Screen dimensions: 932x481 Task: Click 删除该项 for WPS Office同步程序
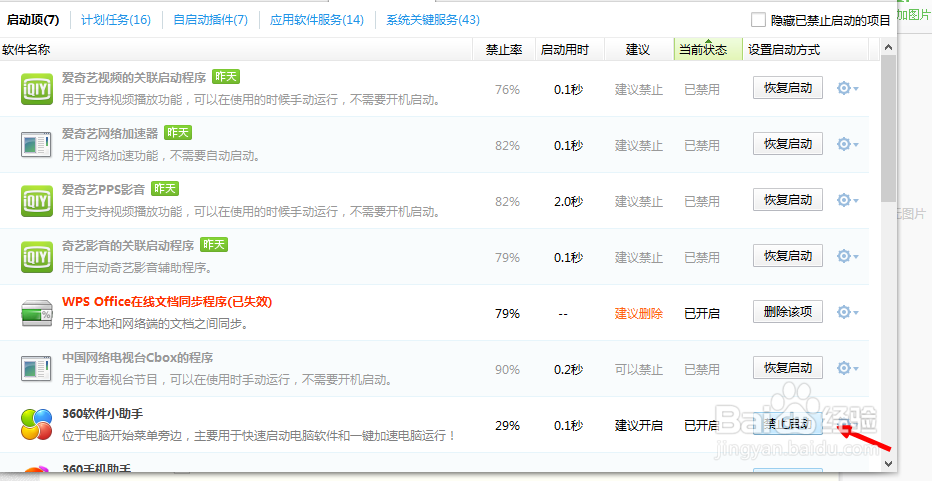(x=788, y=312)
